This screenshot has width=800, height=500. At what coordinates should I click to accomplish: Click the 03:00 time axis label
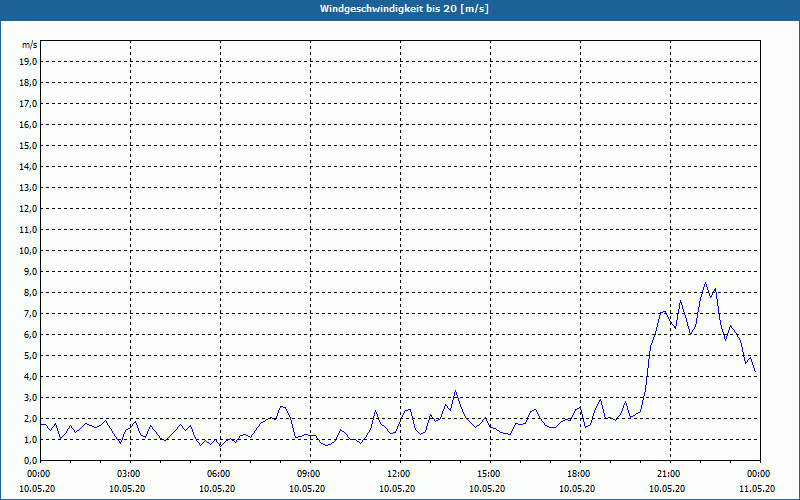point(130,474)
